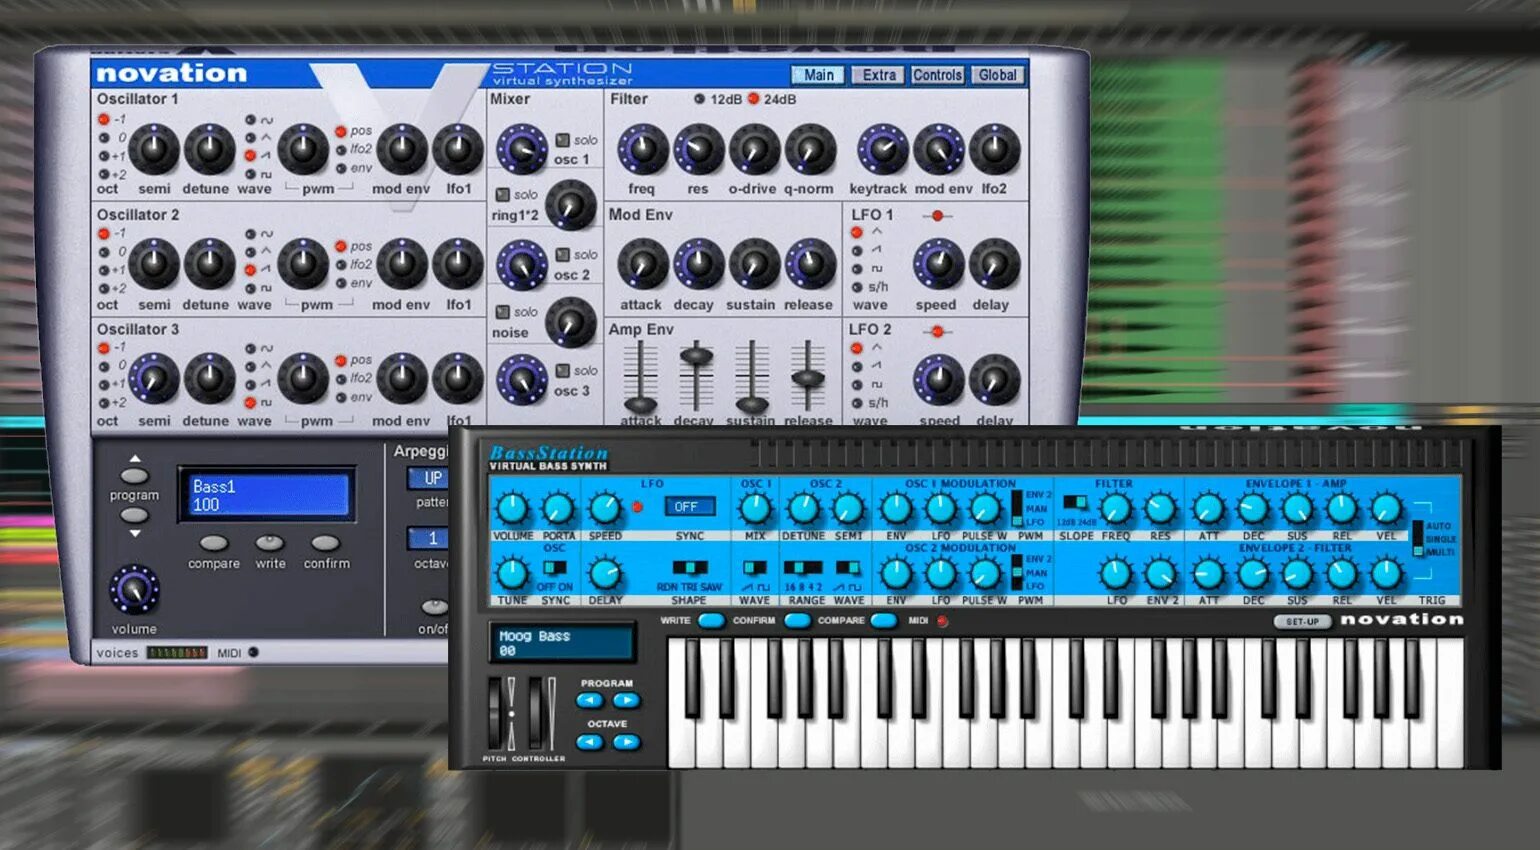Click the Bass1 100 program display

(267, 495)
